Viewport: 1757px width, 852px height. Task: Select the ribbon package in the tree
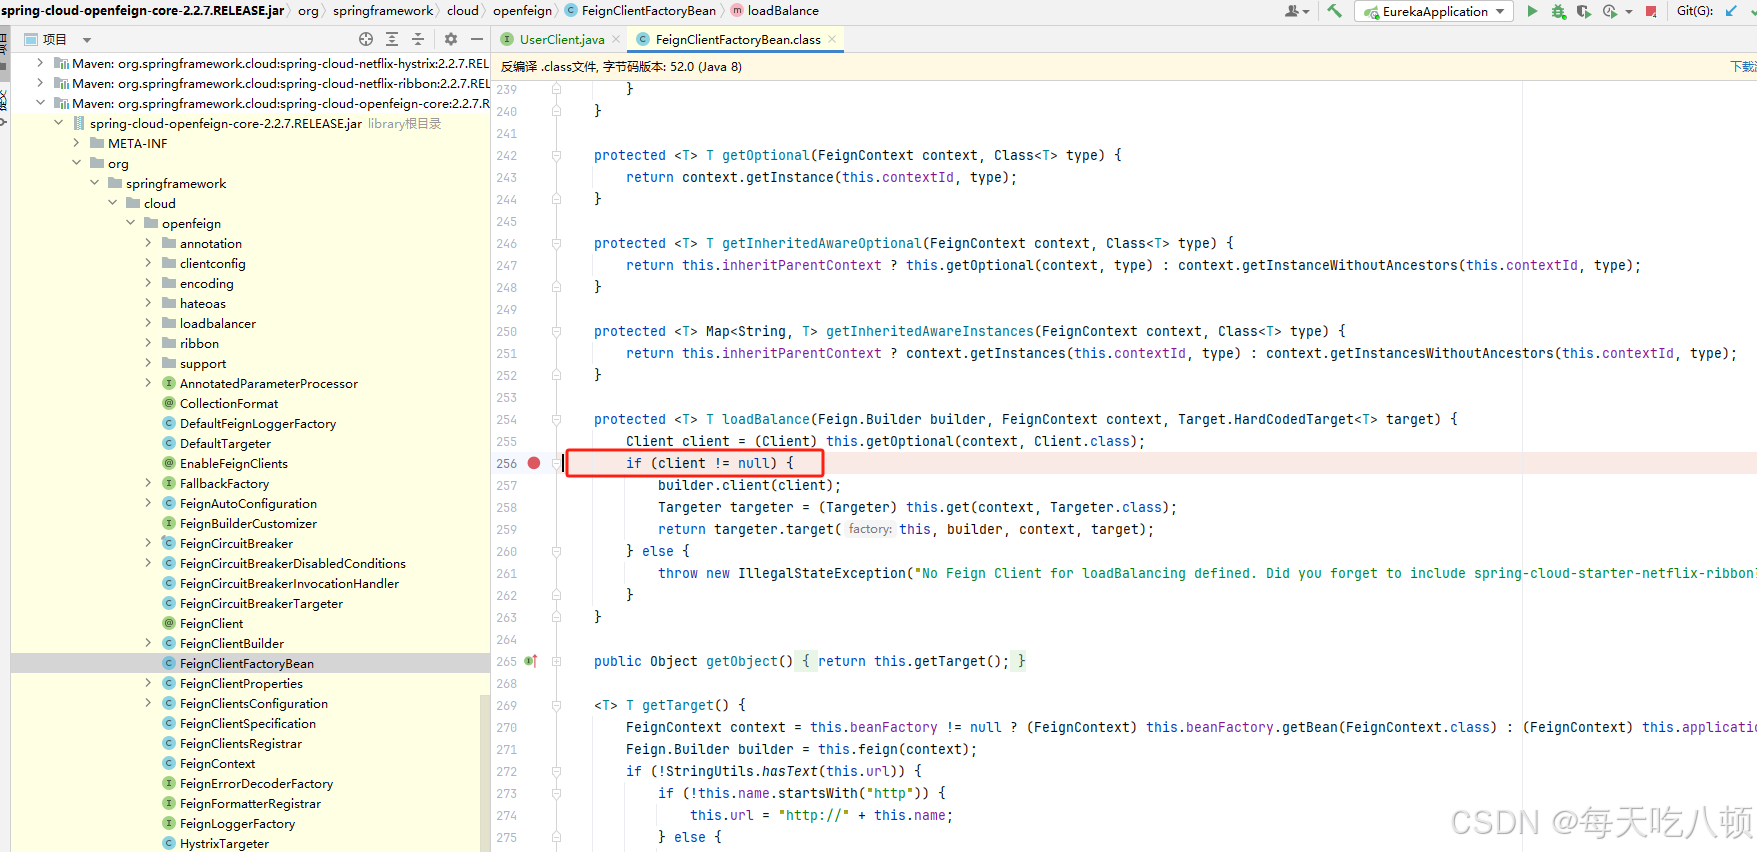tap(199, 343)
